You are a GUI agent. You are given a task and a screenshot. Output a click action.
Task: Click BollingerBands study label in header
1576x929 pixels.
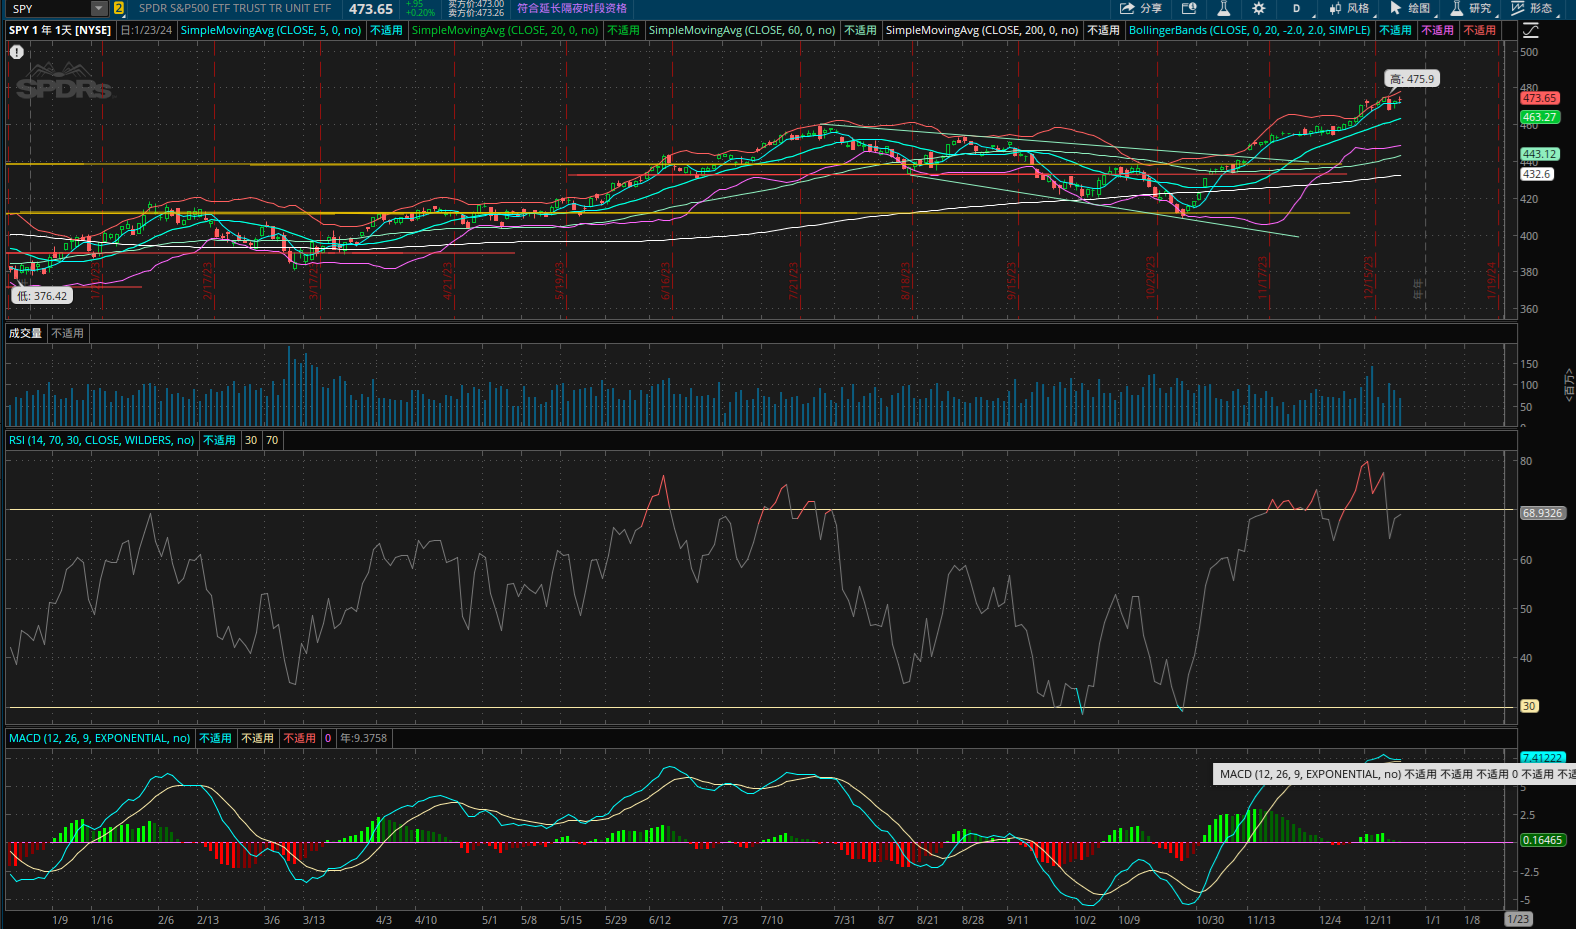click(1249, 30)
